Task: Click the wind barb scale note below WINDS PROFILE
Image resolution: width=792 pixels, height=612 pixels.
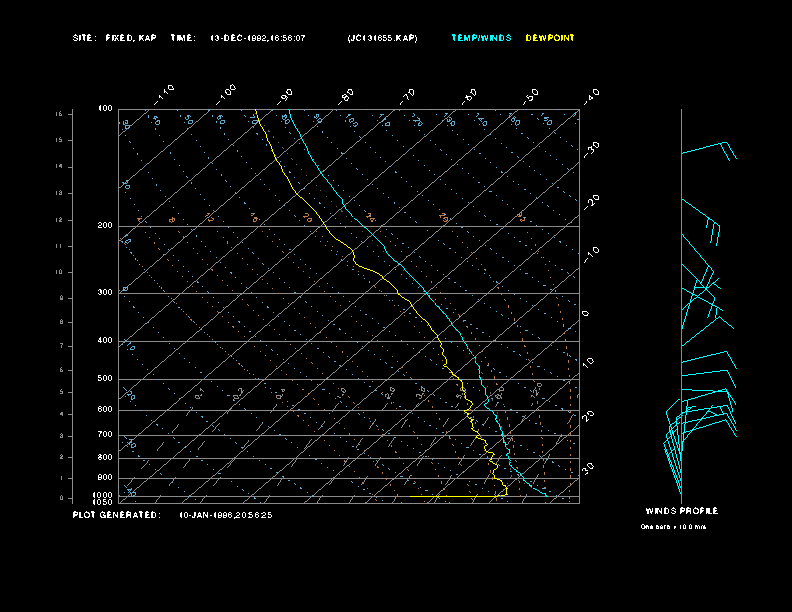Action: click(673, 526)
